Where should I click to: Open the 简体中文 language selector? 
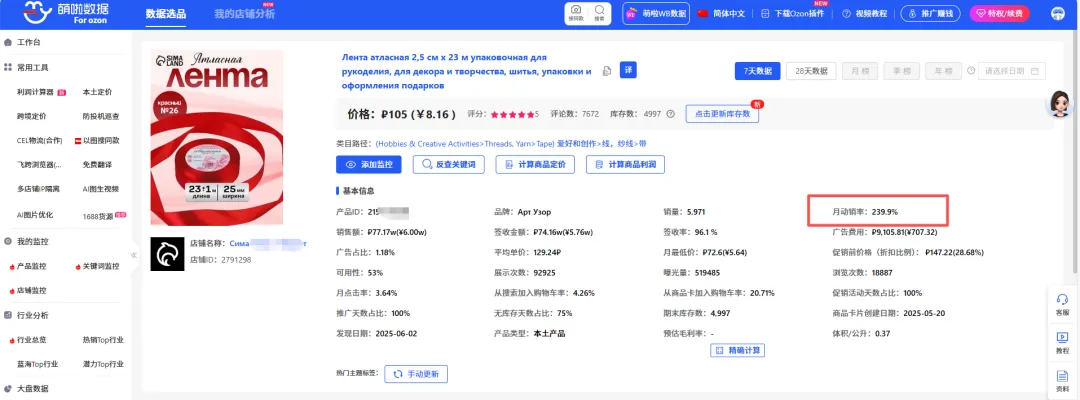tap(721, 14)
